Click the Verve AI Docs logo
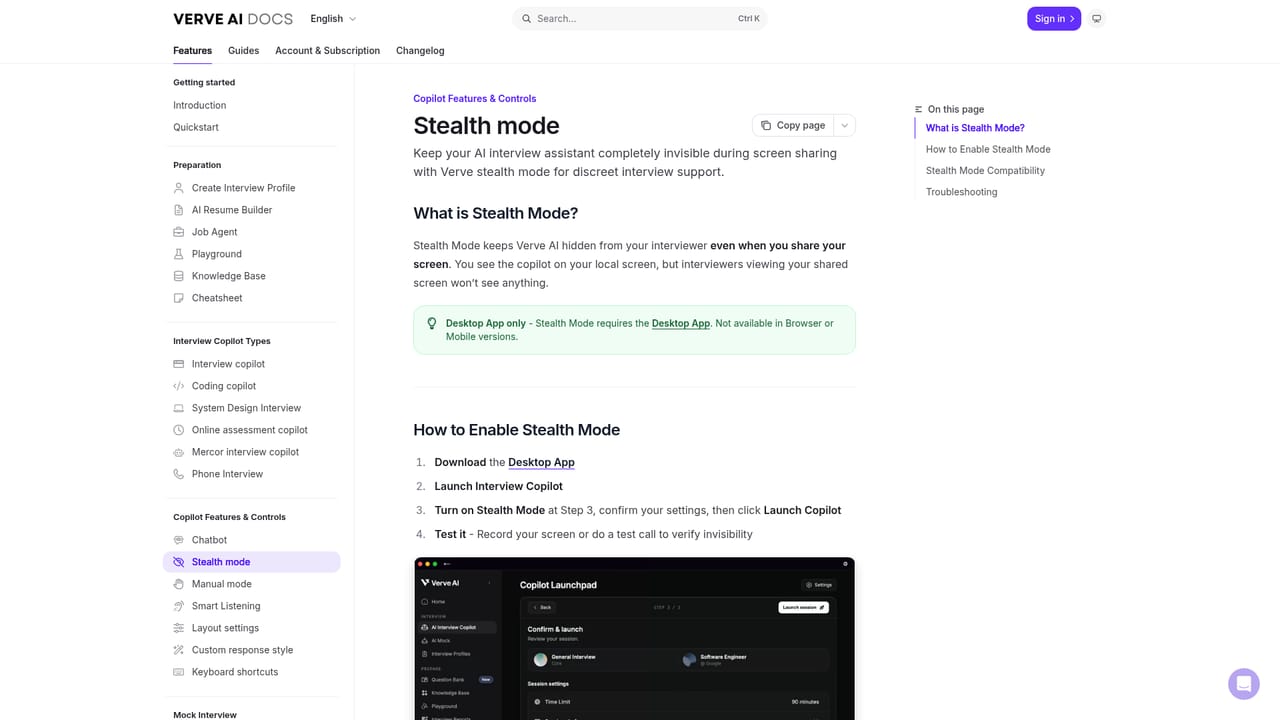The height and width of the screenshot is (720, 1280). click(233, 19)
